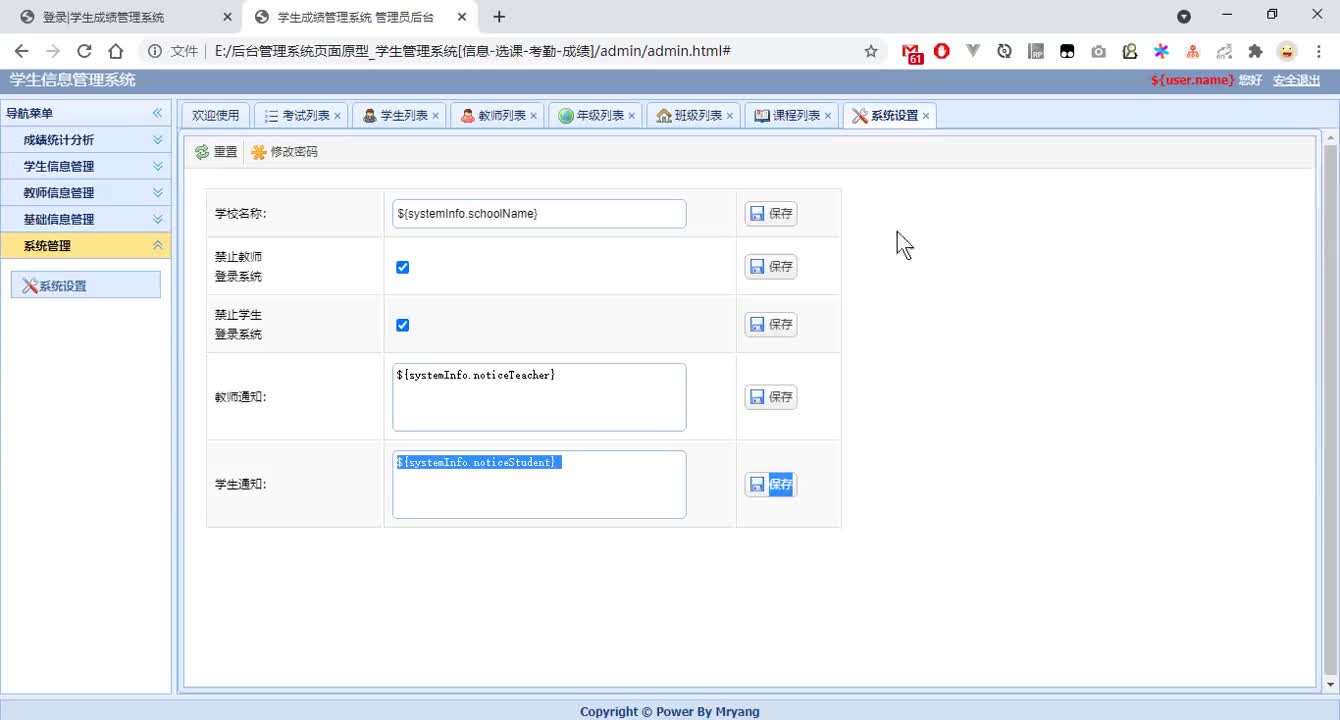Expand 学生信息管理 menu section
Screen dimensions: 1340x720
tap(157, 166)
